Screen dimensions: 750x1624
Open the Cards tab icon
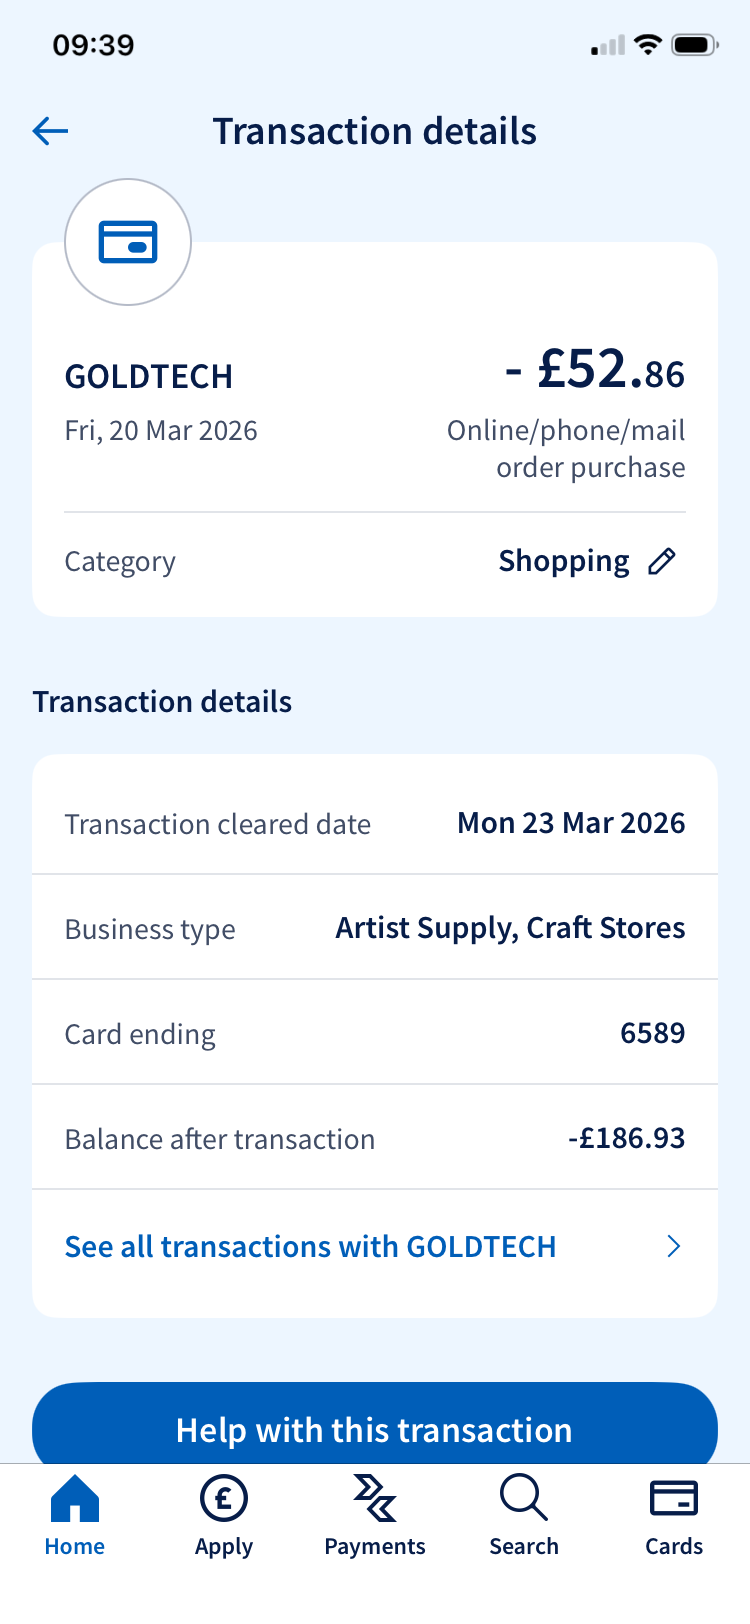673,1499
